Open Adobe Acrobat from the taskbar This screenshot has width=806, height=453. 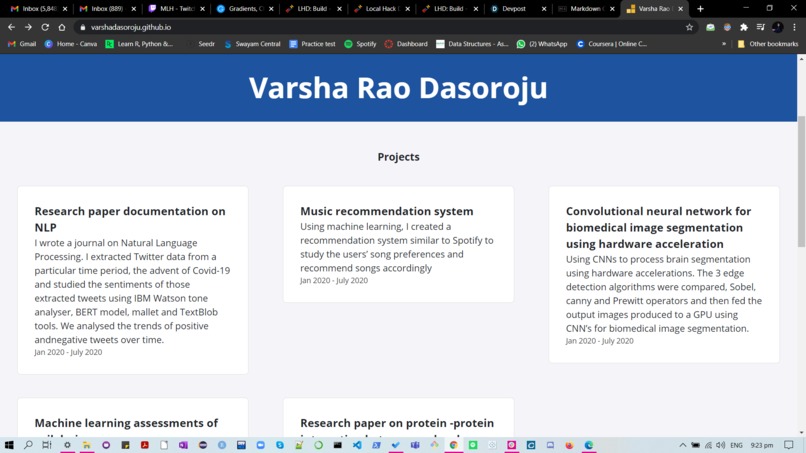click(x=144, y=445)
